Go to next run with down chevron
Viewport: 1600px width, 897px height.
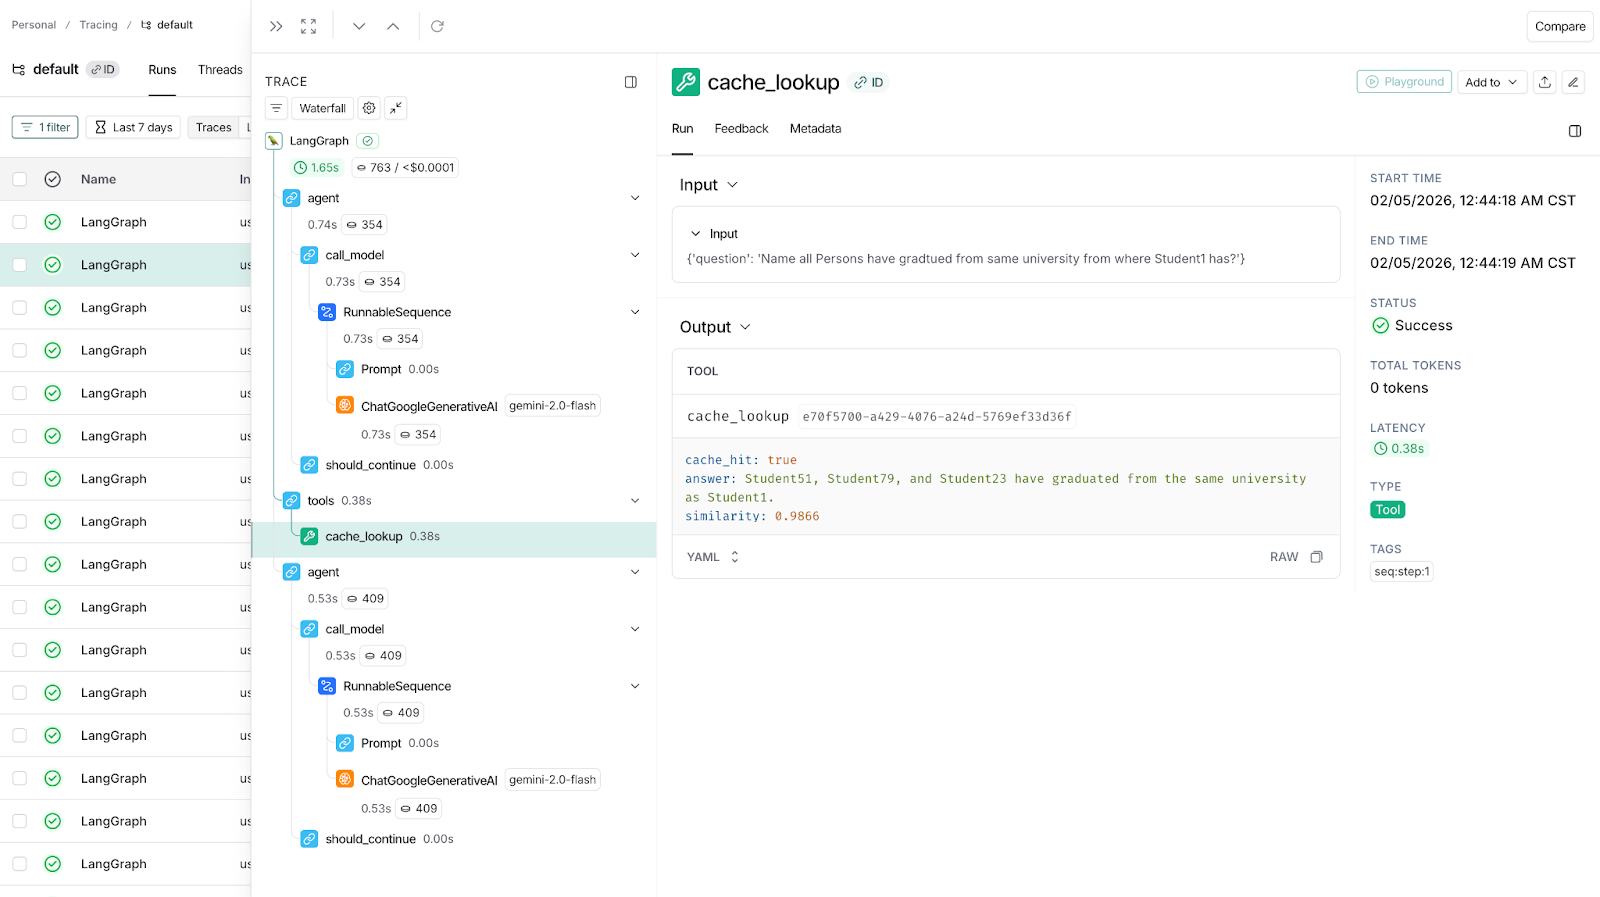click(x=359, y=26)
